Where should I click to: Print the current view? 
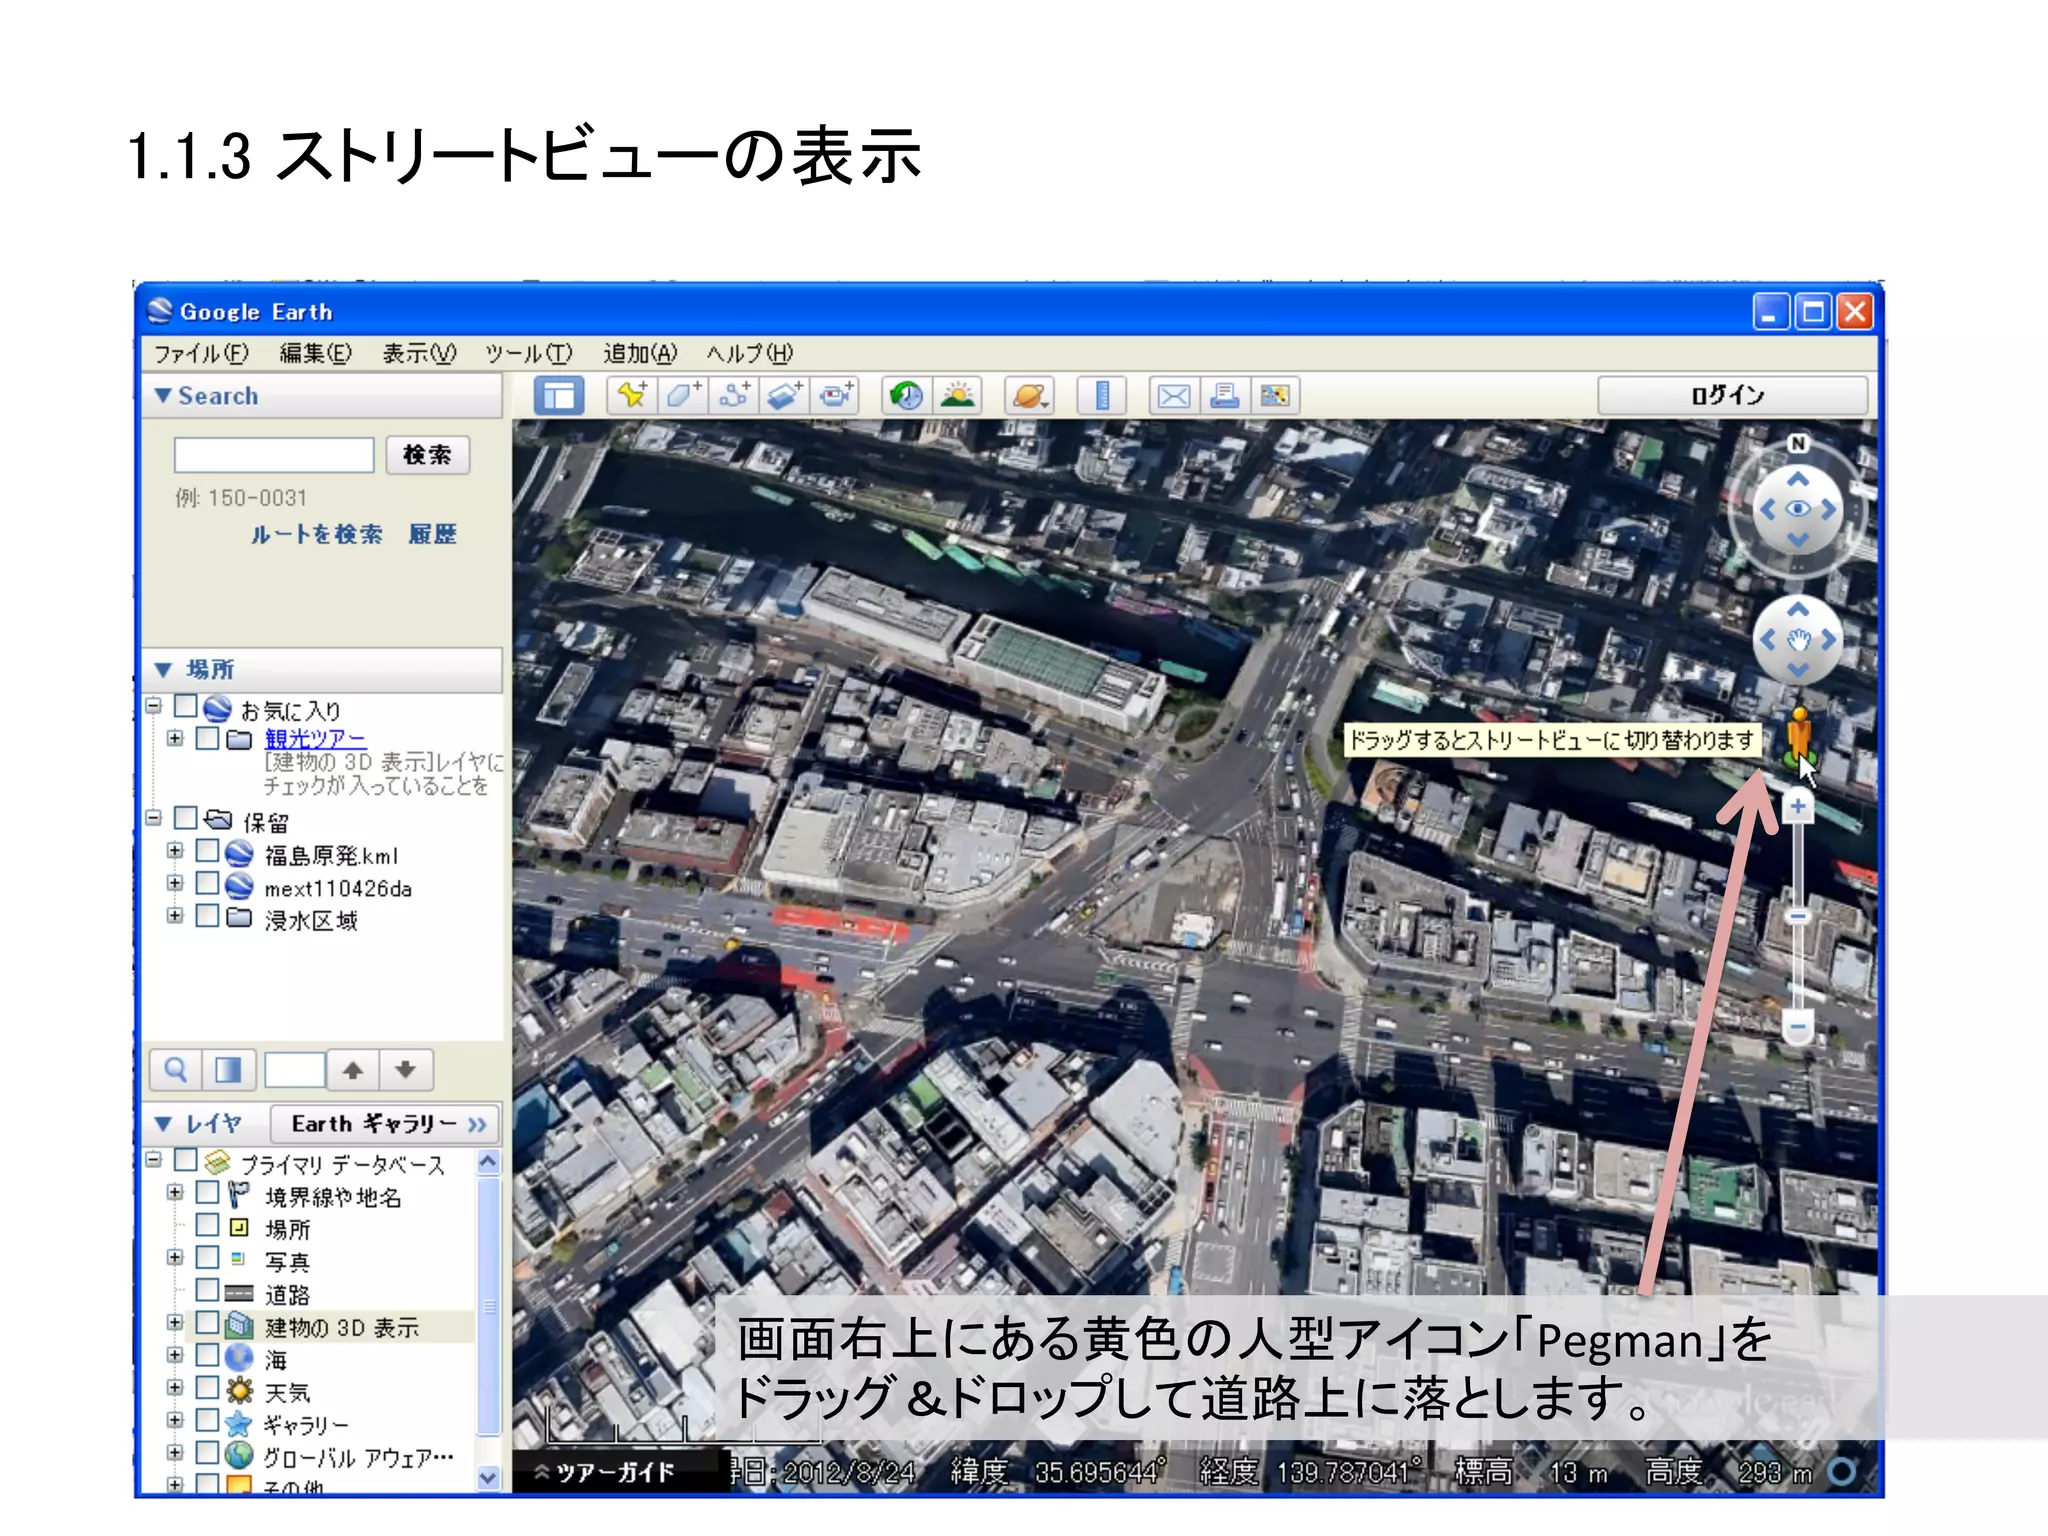click(1224, 396)
